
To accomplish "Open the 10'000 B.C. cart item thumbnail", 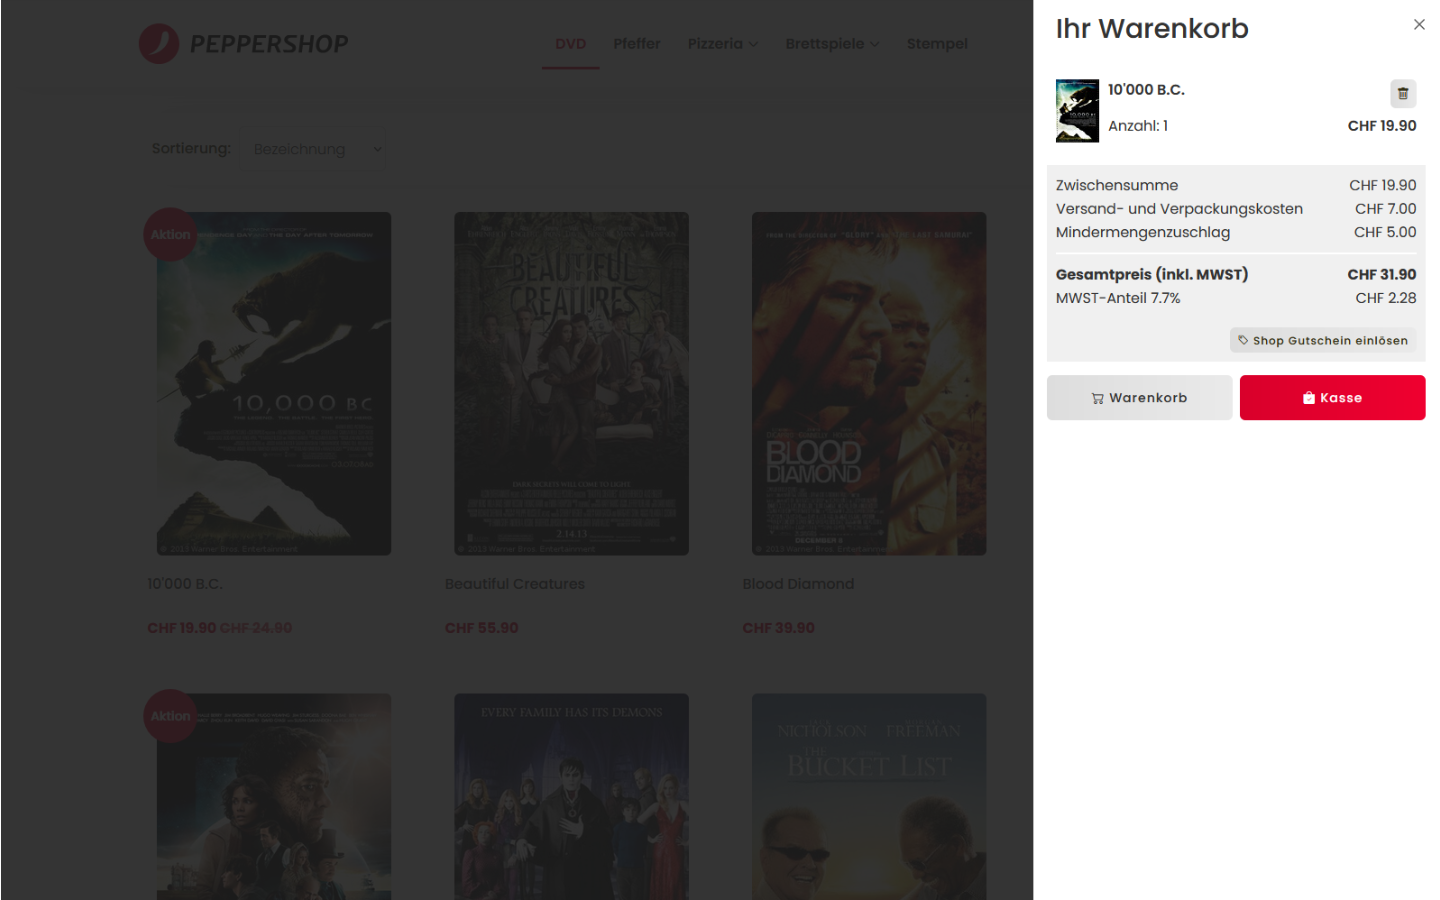I will coord(1077,111).
